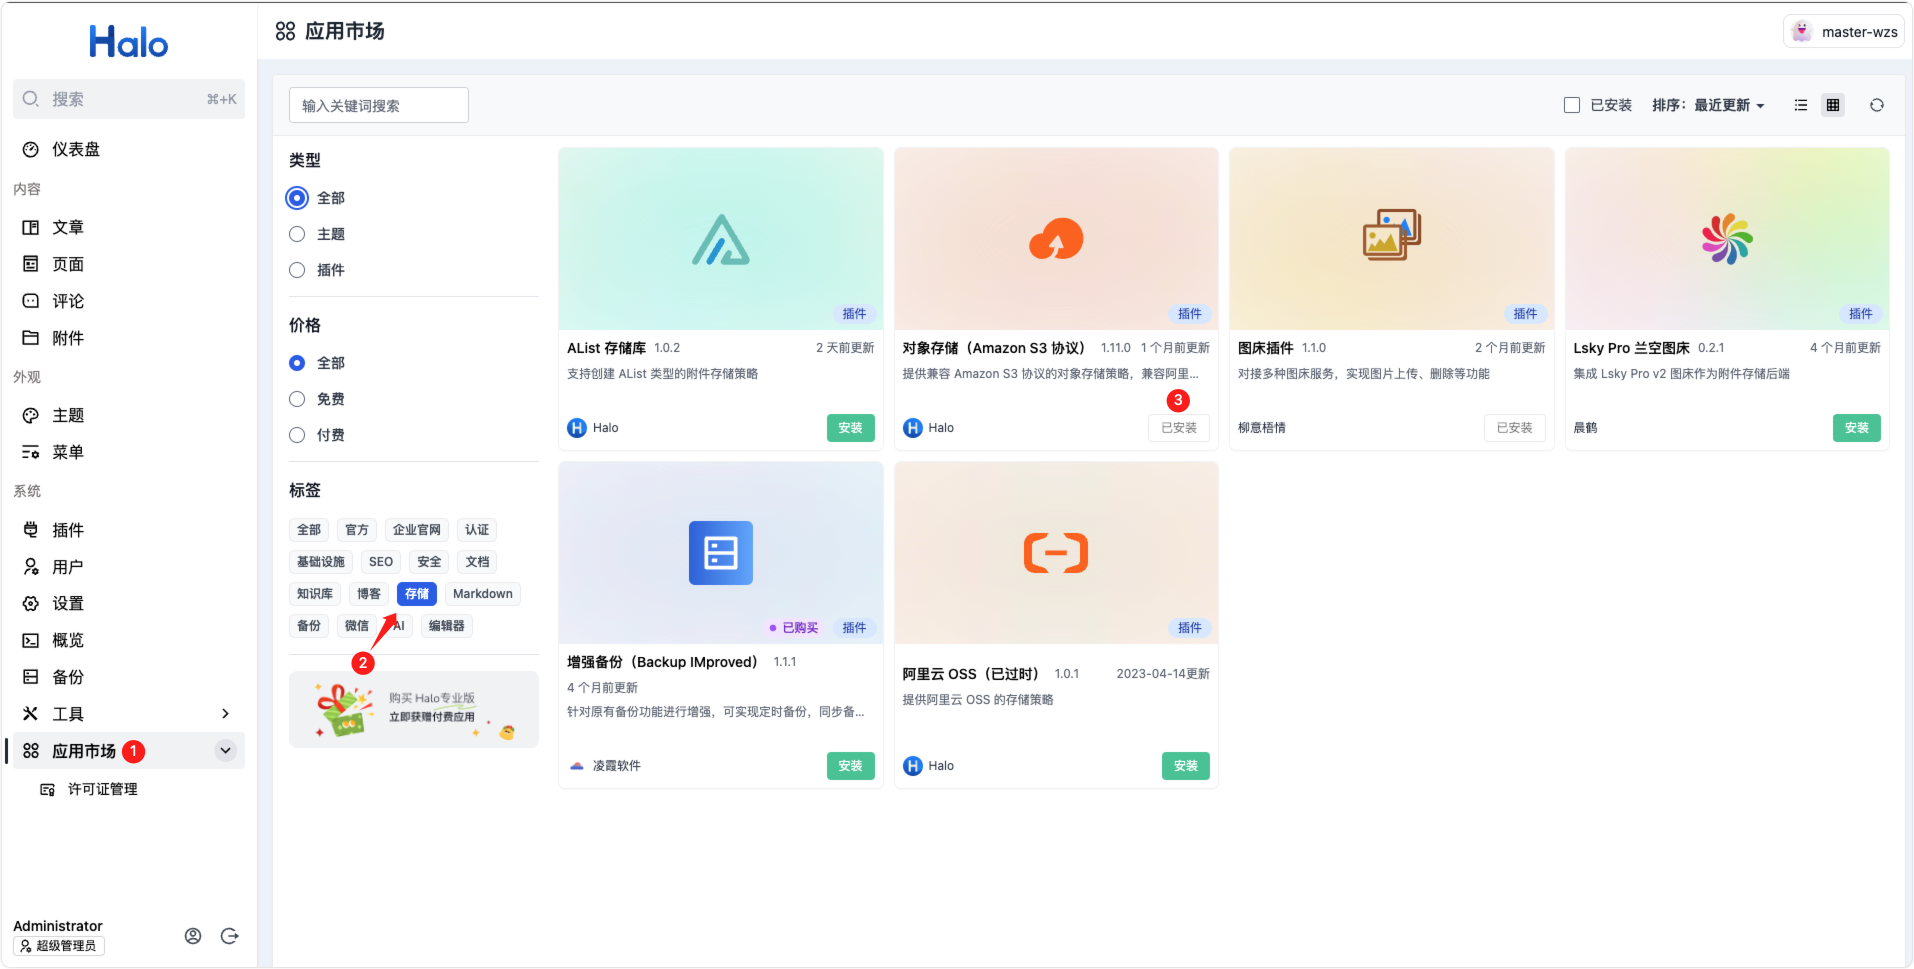Install the 阿里云 OSS plugin
The width and height of the screenshot is (1914, 969).
(x=1186, y=766)
